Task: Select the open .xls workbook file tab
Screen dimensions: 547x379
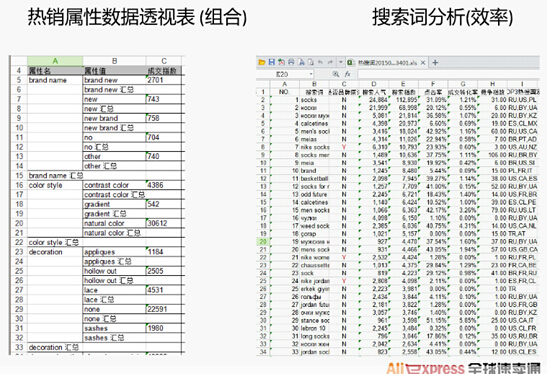Action: (387, 63)
